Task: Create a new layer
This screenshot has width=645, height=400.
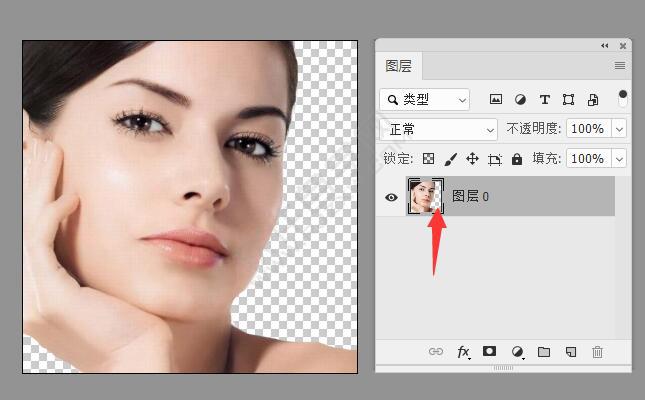Action: (571, 352)
